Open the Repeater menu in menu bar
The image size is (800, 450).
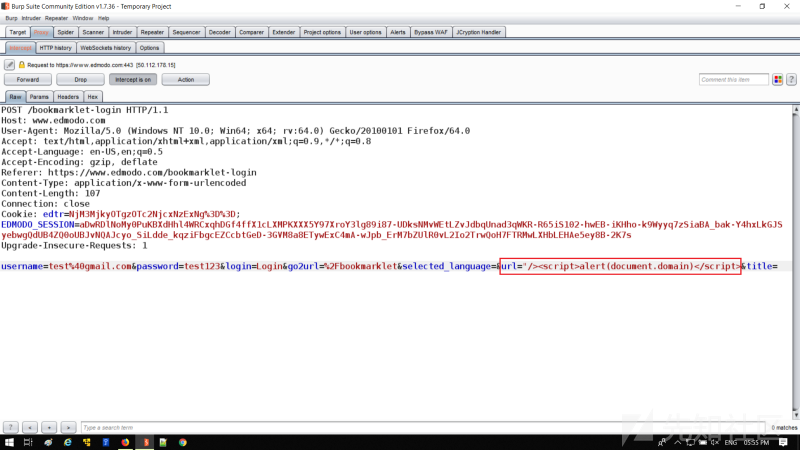tap(56, 18)
